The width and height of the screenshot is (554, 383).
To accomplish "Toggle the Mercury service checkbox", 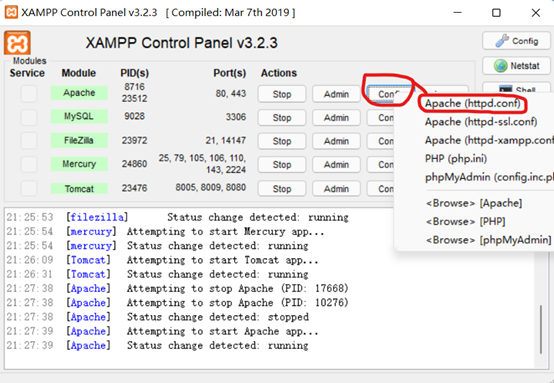I will click(x=29, y=164).
